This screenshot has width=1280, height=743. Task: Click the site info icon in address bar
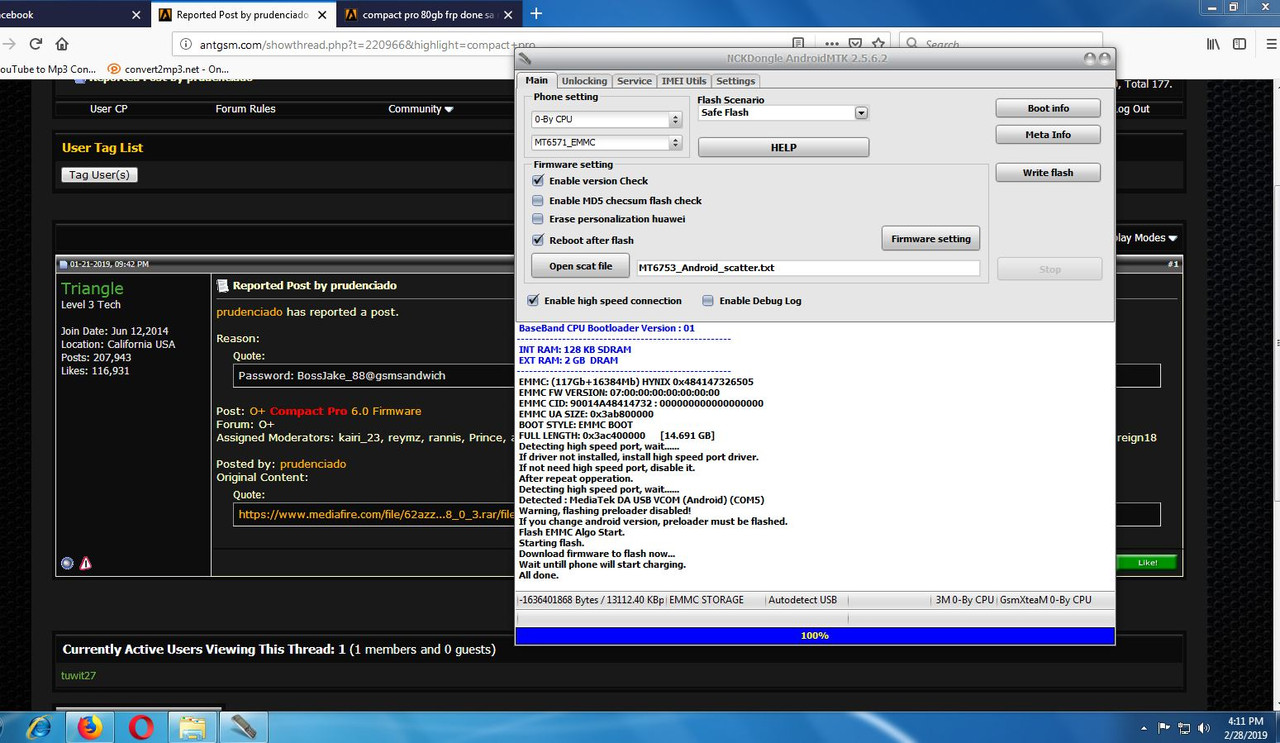coord(186,45)
